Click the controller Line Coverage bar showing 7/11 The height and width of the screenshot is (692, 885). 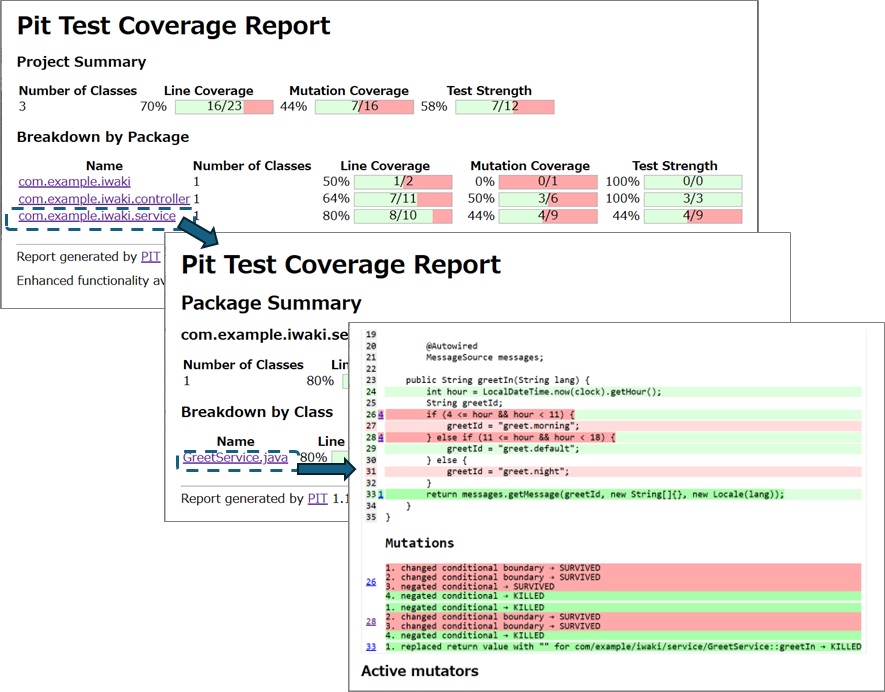click(x=403, y=199)
